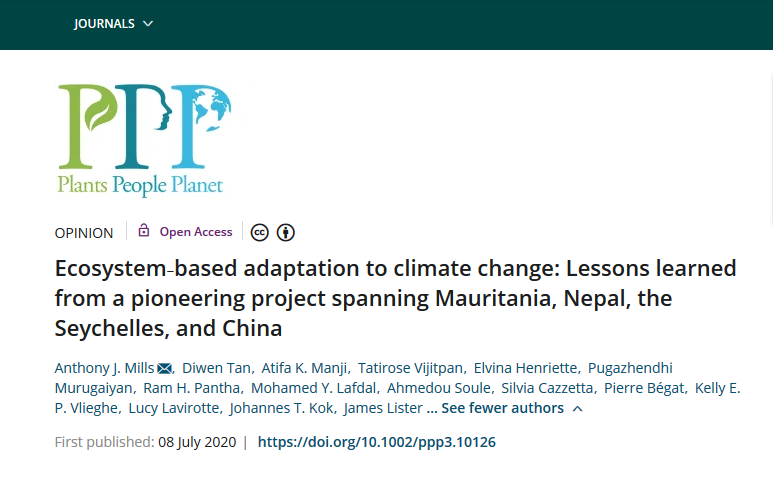Click the up chevron after See fewer authors
Viewport: 773px width, 480px height.
click(x=578, y=409)
